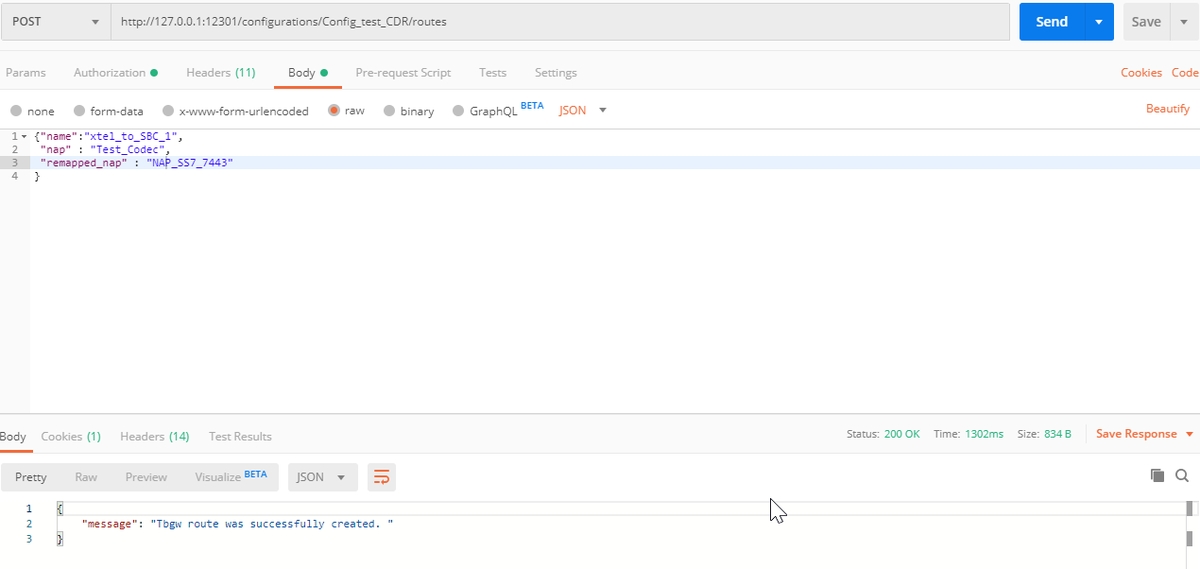
Task: Click the Beautify link
Action: pyautogui.click(x=1167, y=108)
